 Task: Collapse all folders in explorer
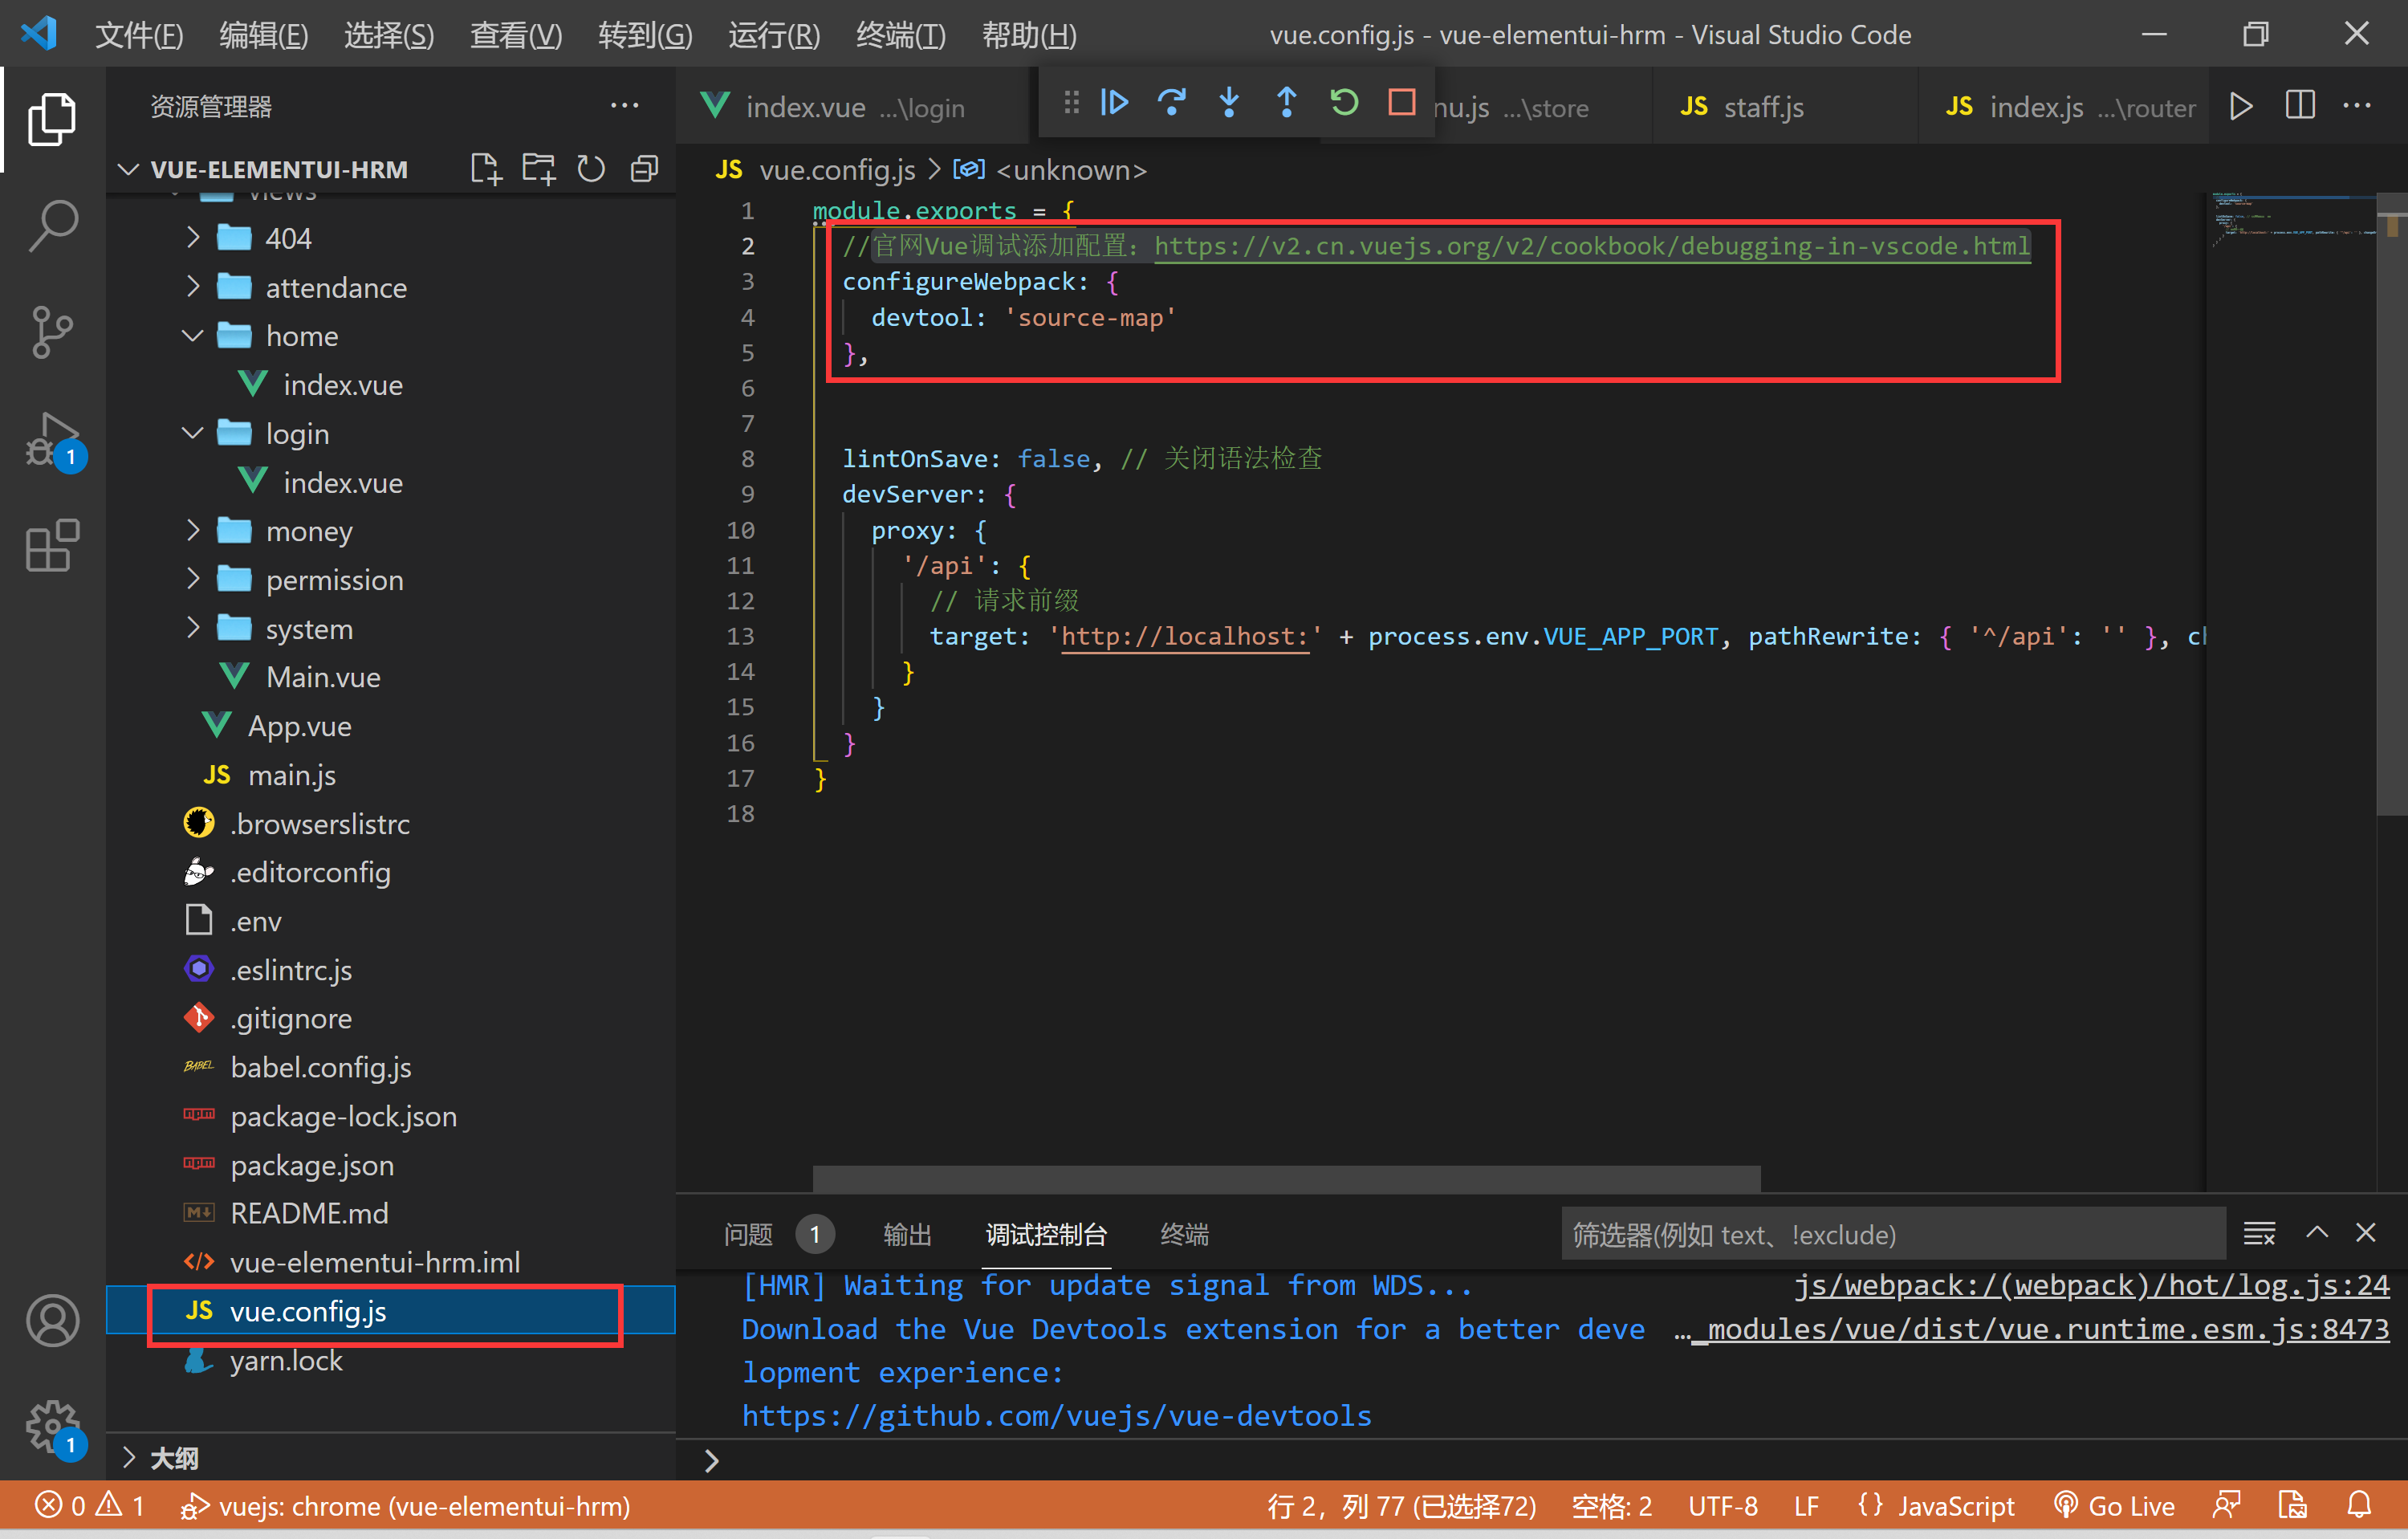[645, 169]
